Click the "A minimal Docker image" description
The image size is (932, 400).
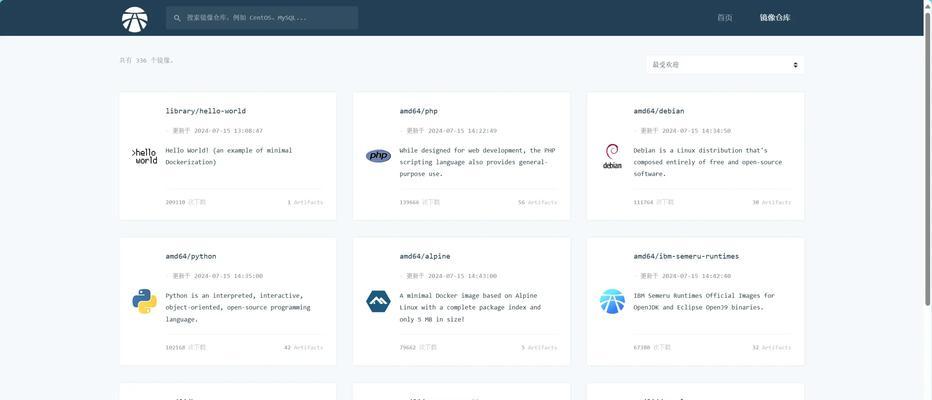click(470, 307)
